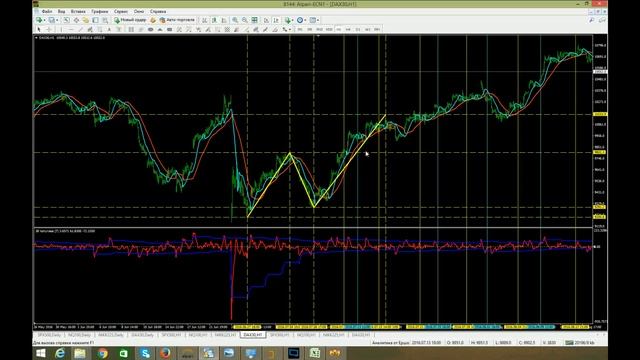Click the connection status in status bar
The width and height of the screenshot is (640, 360).
pyautogui.click(x=580, y=343)
